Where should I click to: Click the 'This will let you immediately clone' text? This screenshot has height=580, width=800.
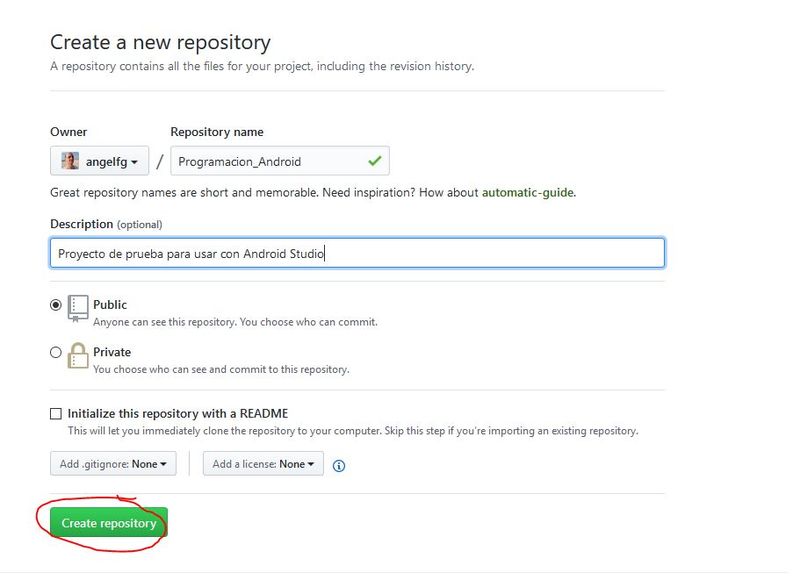coord(353,431)
